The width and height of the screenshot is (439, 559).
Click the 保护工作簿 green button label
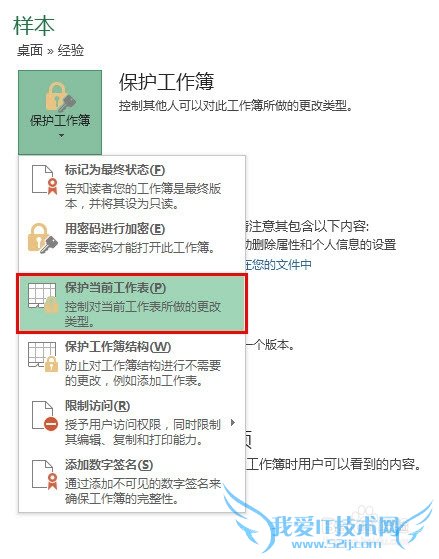tap(60, 120)
